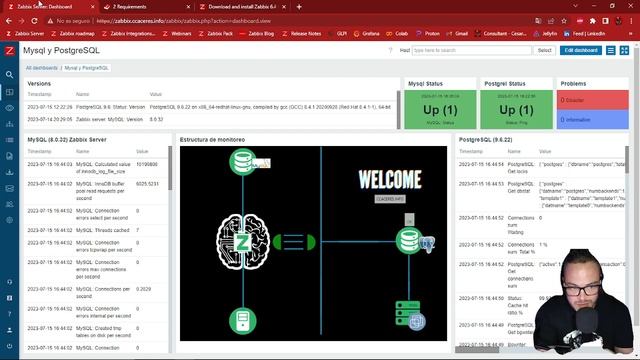Open the Monitoring eye sidebar menu

pos(9,108)
